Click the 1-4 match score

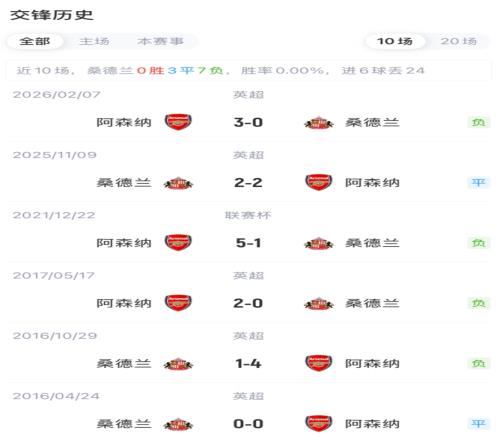click(x=248, y=364)
